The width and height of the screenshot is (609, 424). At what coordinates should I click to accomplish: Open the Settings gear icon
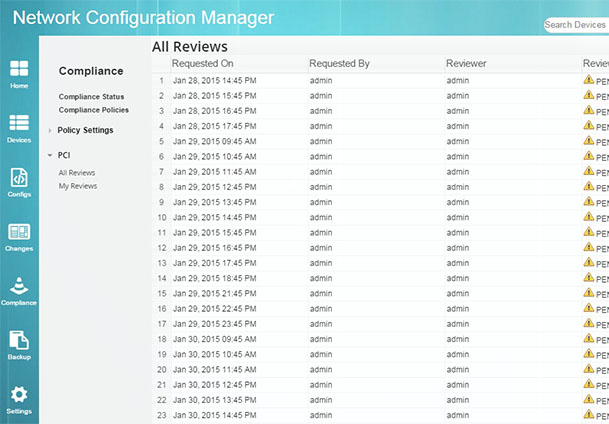[x=19, y=396]
